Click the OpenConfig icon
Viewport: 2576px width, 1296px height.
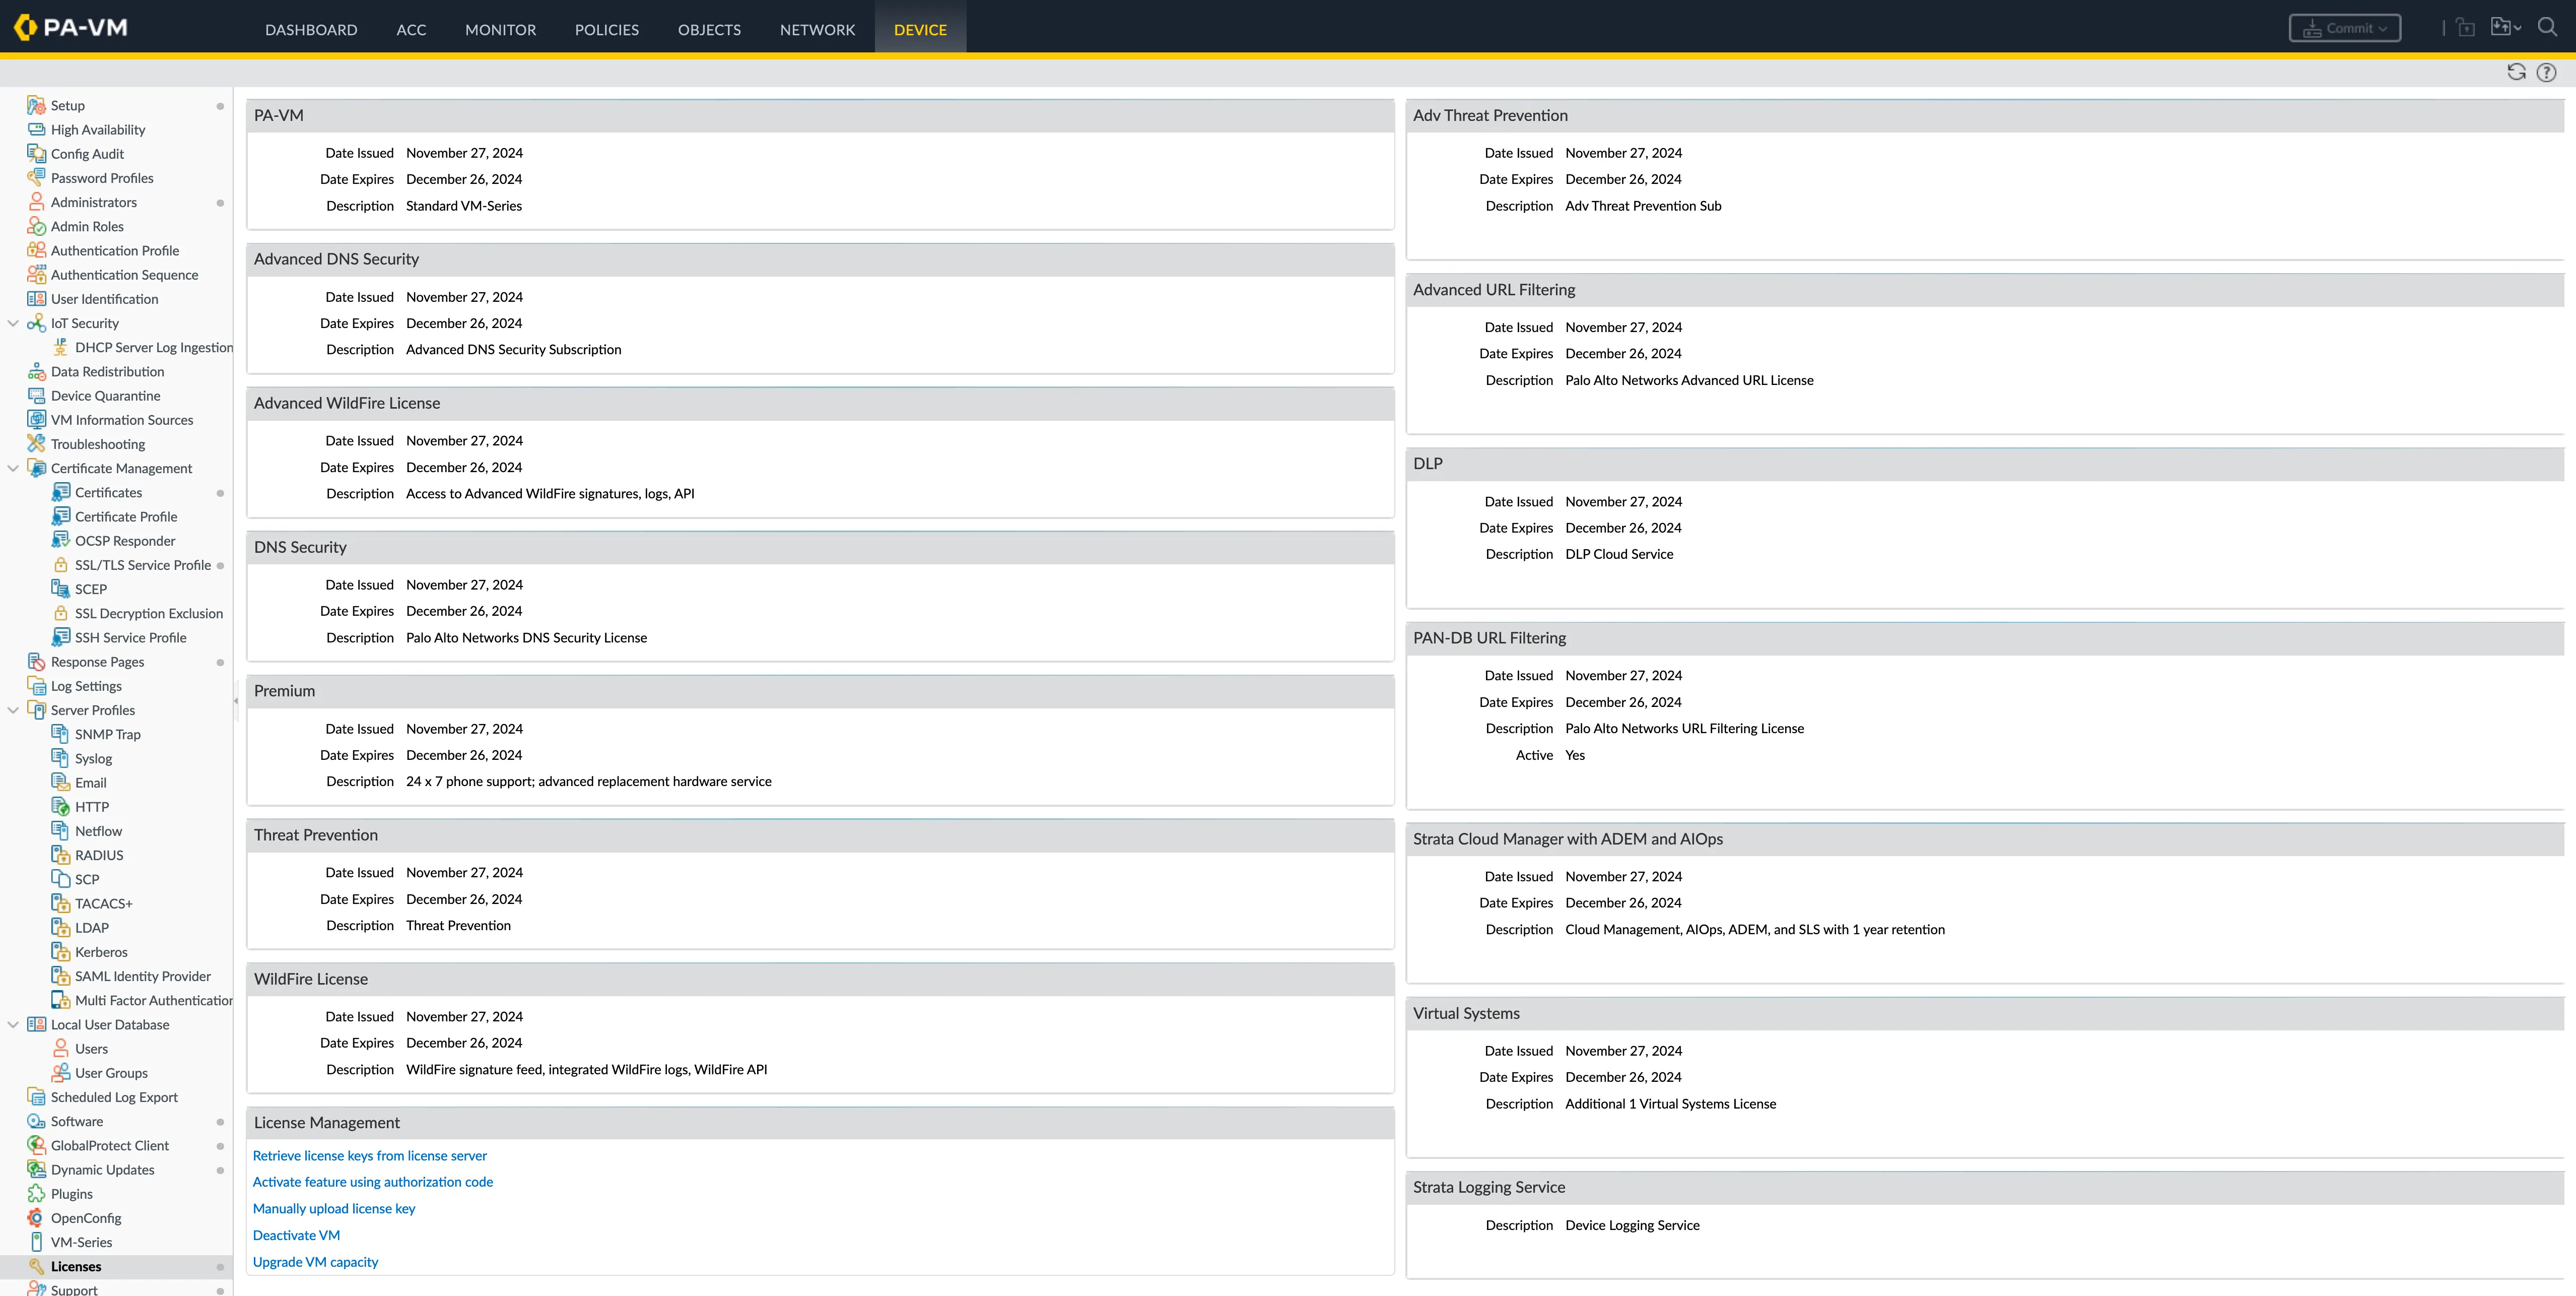coord(36,1217)
